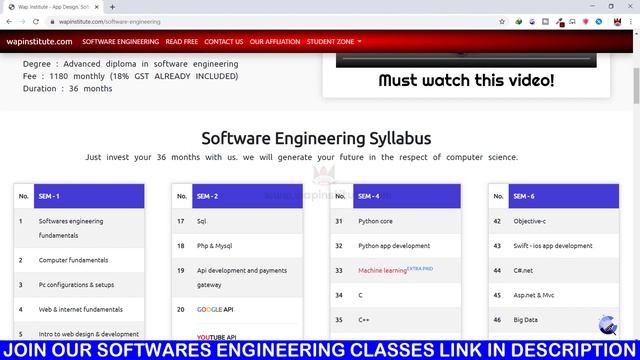This screenshot has height=360, width=640.
Task: Click 'Must watch this video!' caption
Action: [x=466, y=80]
